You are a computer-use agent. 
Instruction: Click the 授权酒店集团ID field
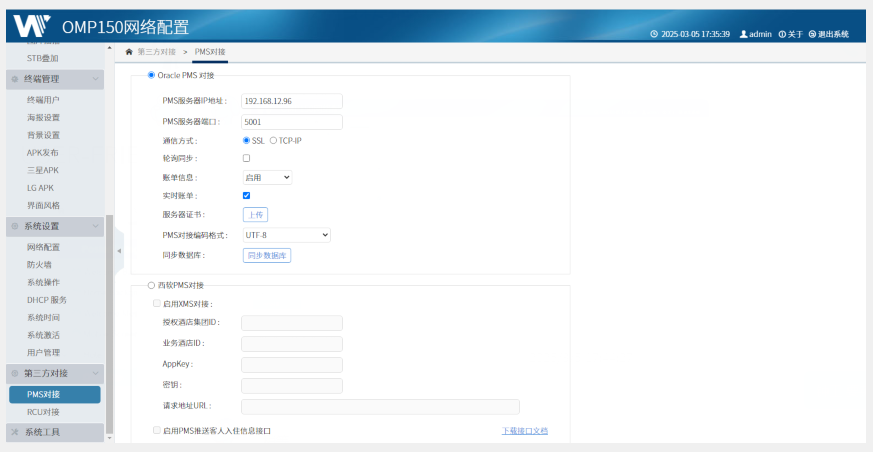[292, 323]
